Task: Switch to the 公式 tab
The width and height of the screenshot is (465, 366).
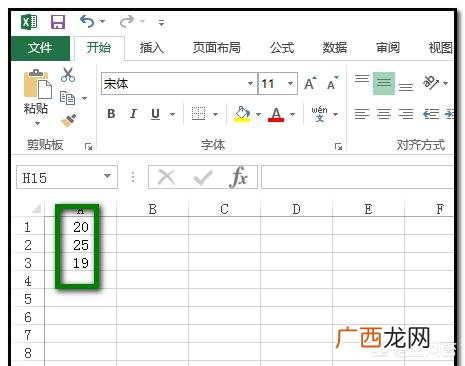Action: [x=282, y=48]
